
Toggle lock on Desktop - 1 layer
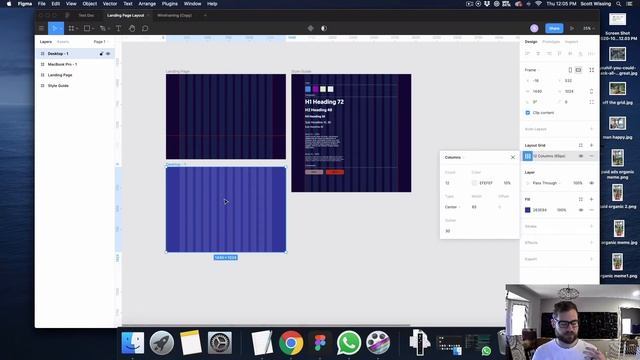pos(101,53)
